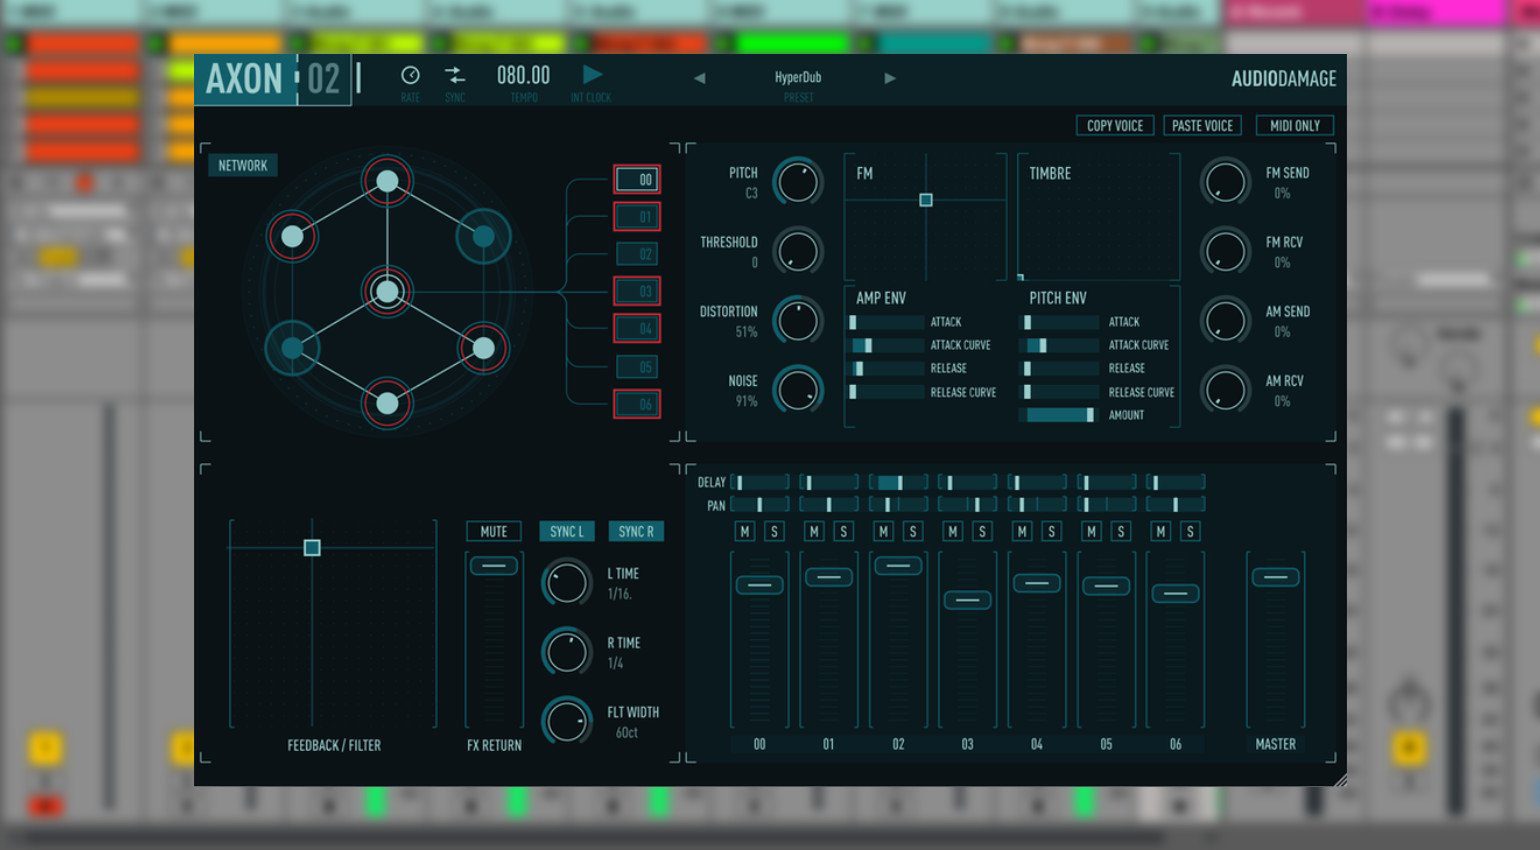Click the window resize grip corner

pos(1339,779)
